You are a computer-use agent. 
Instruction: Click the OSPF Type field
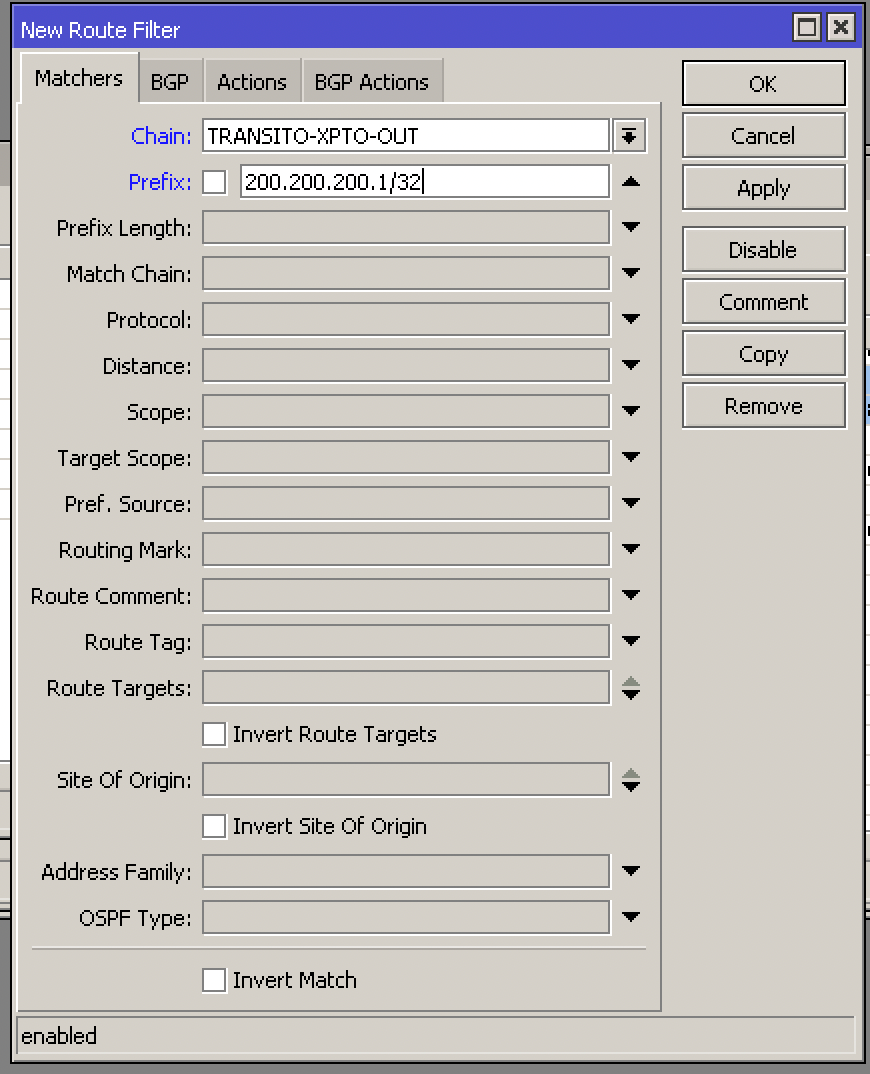[x=406, y=917]
